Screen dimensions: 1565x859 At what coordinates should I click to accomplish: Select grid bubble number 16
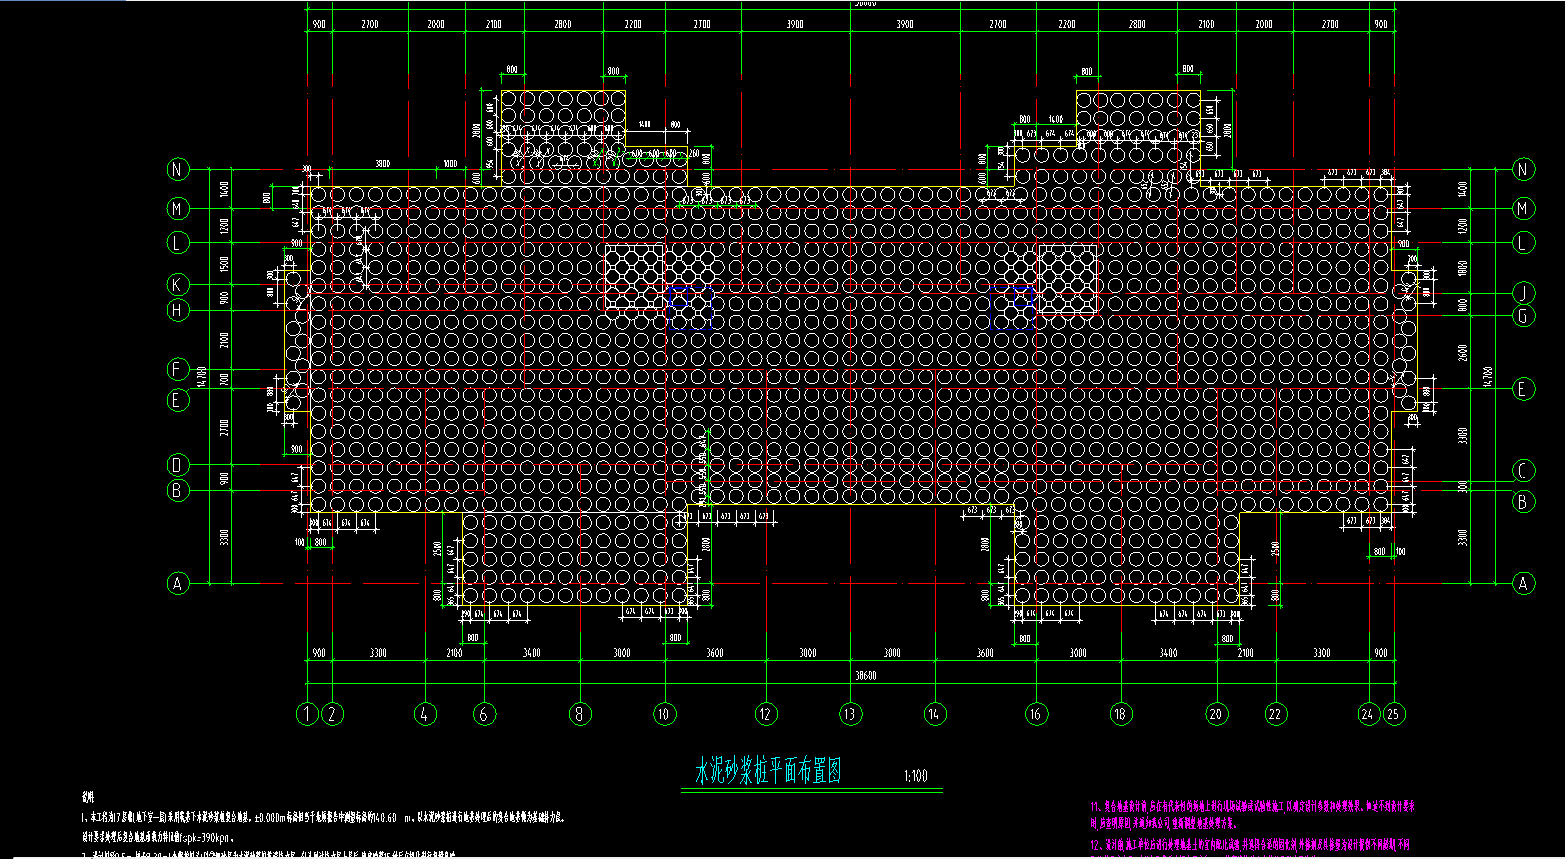pyautogui.click(x=1036, y=714)
